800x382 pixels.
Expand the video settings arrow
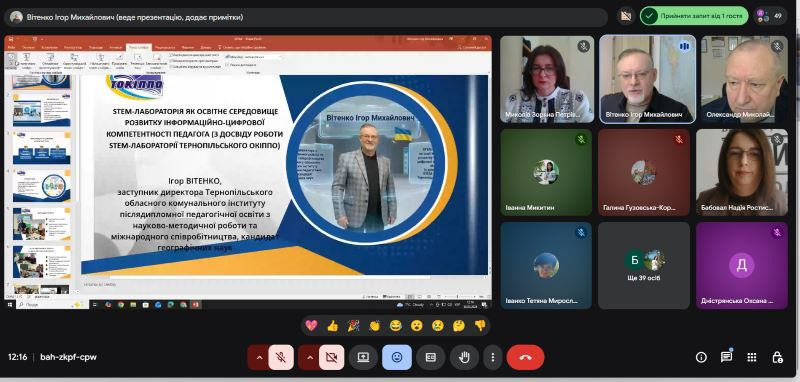(x=309, y=358)
